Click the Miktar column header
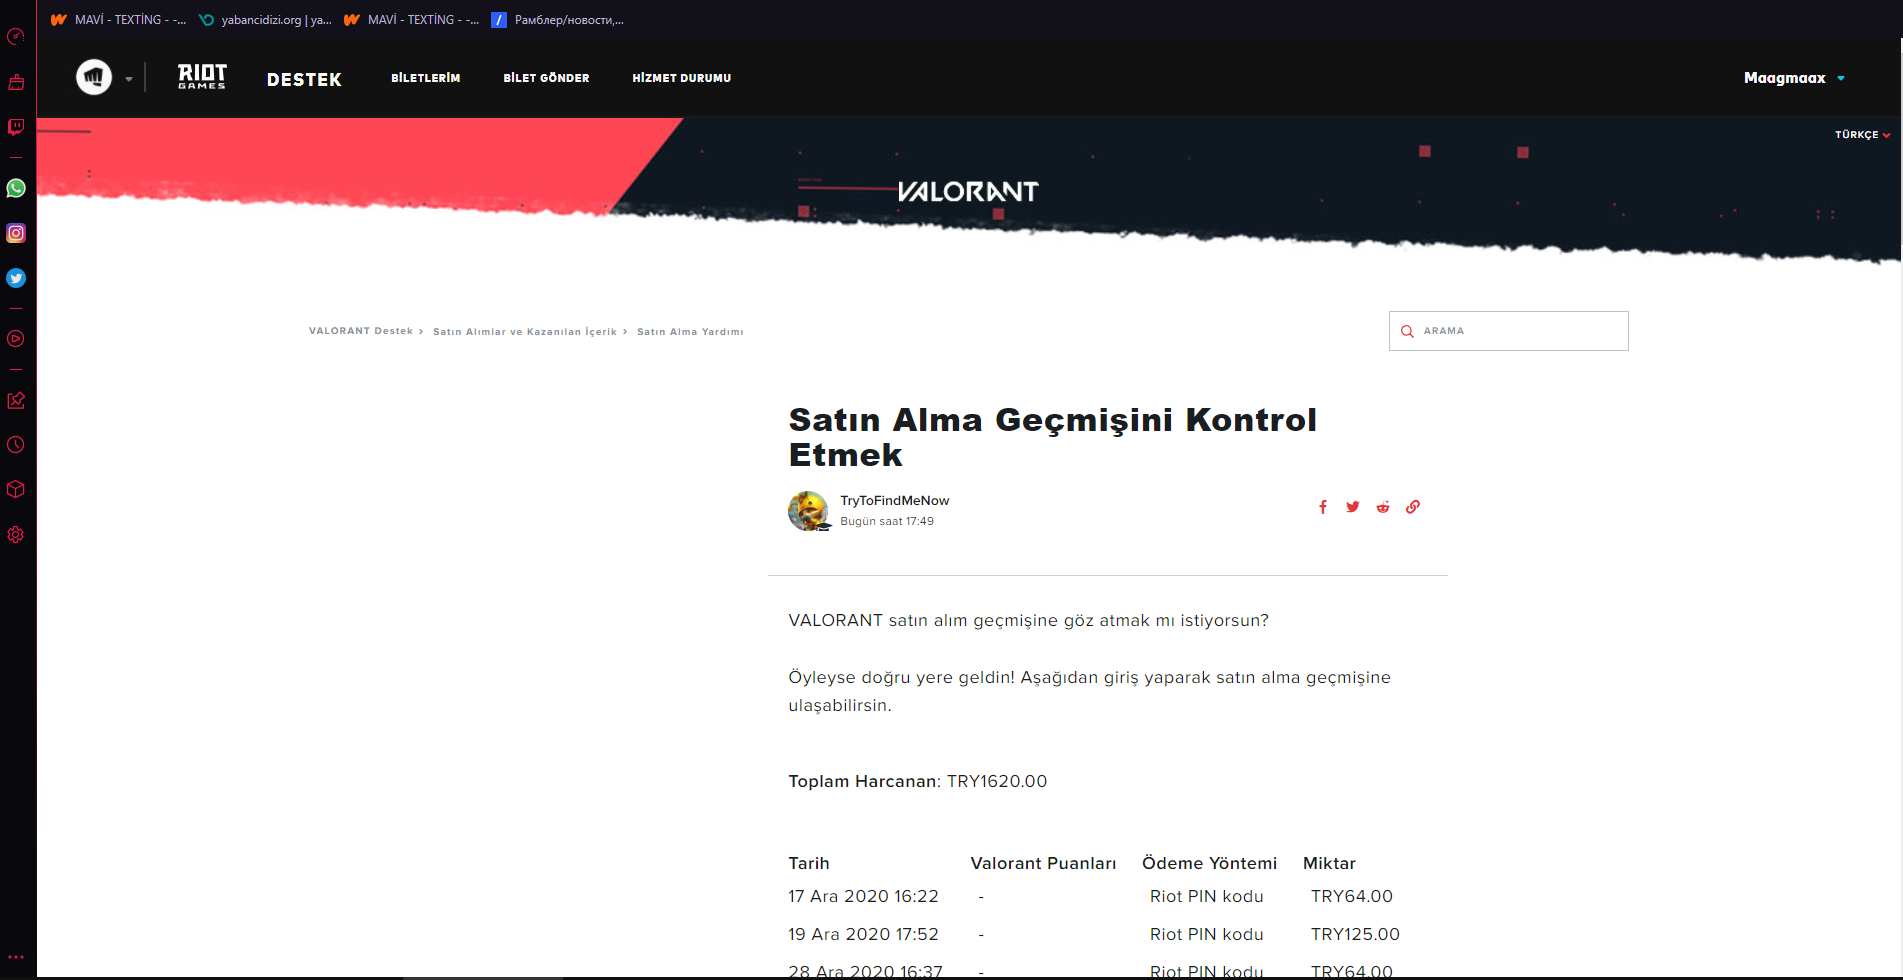The height and width of the screenshot is (980, 1903). pyautogui.click(x=1329, y=863)
